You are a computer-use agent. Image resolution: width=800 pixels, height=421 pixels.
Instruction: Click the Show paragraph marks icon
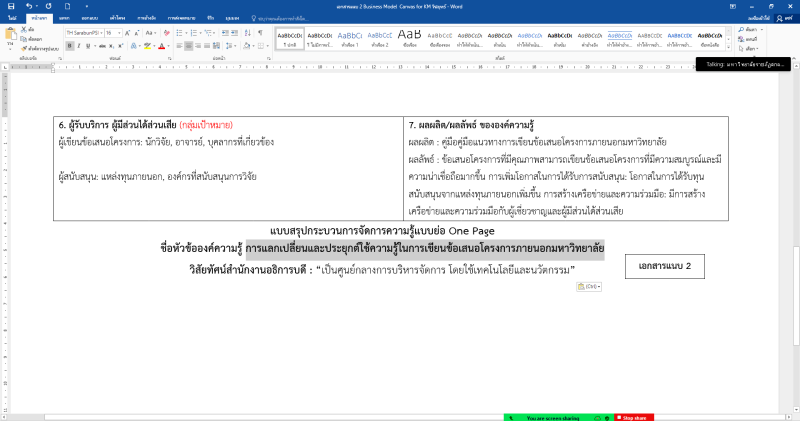pos(260,33)
